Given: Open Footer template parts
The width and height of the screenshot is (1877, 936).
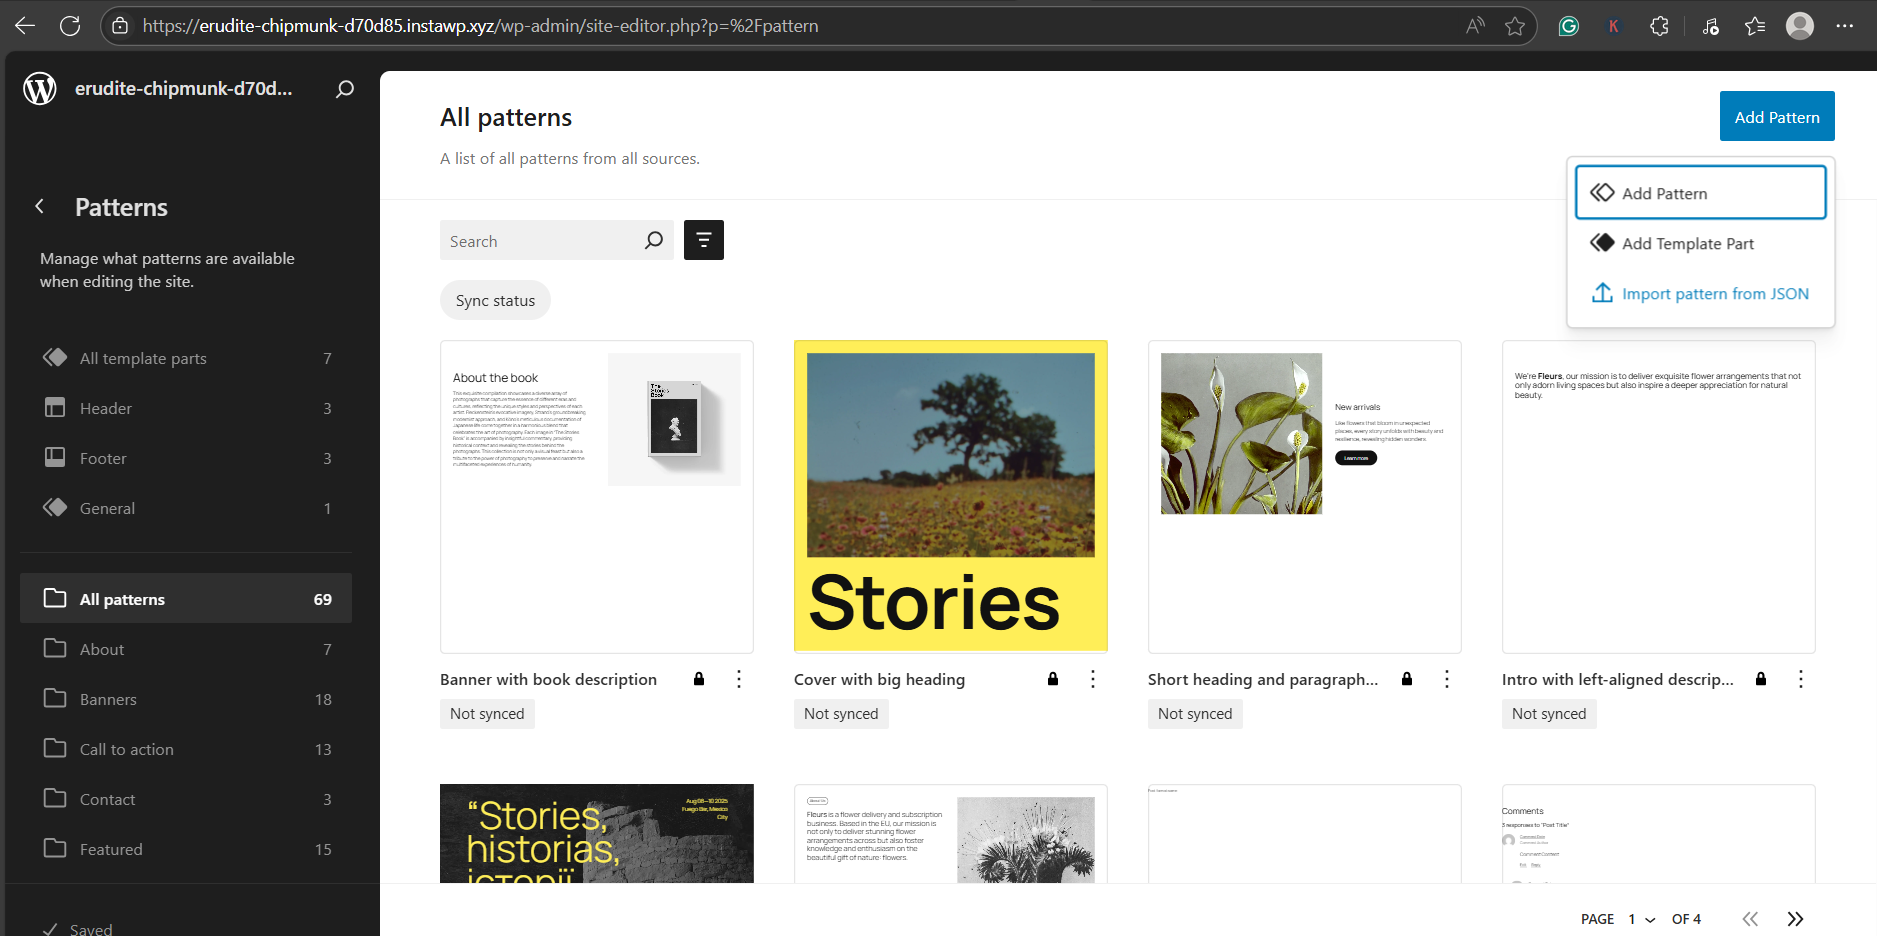Looking at the screenshot, I should tap(186, 458).
